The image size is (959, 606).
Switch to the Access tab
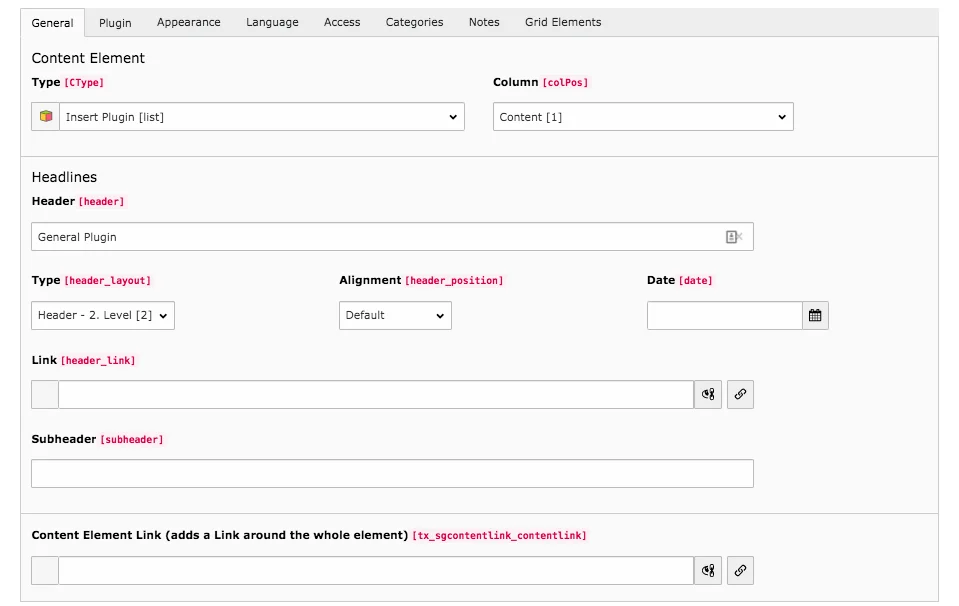pyautogui.click(x=342, y=21)
